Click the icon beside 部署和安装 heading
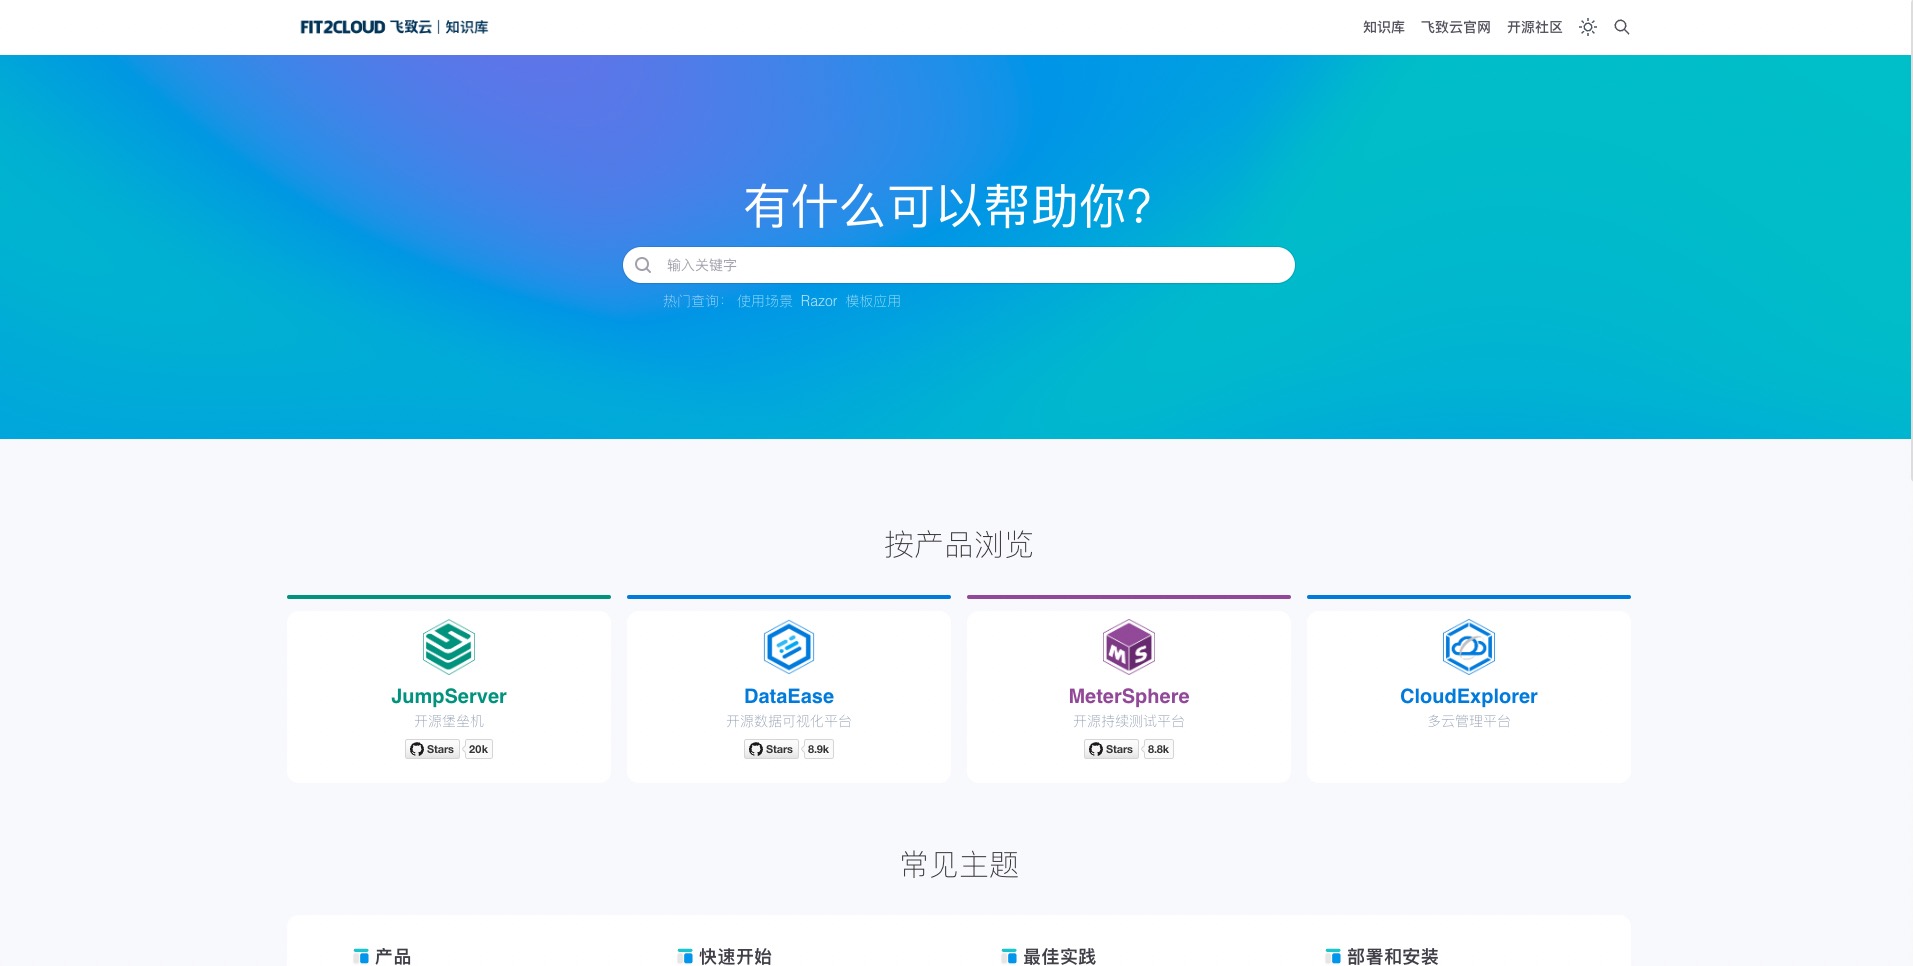1913x966 pixels. coord(1333,957)
